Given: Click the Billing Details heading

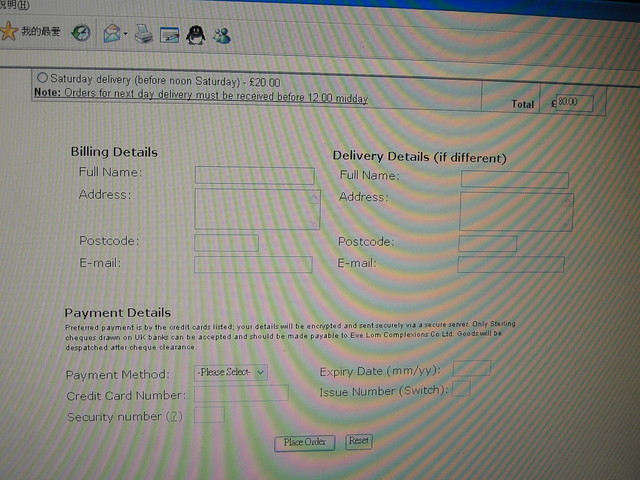Looking at the screenshot, I should (114, 152).
